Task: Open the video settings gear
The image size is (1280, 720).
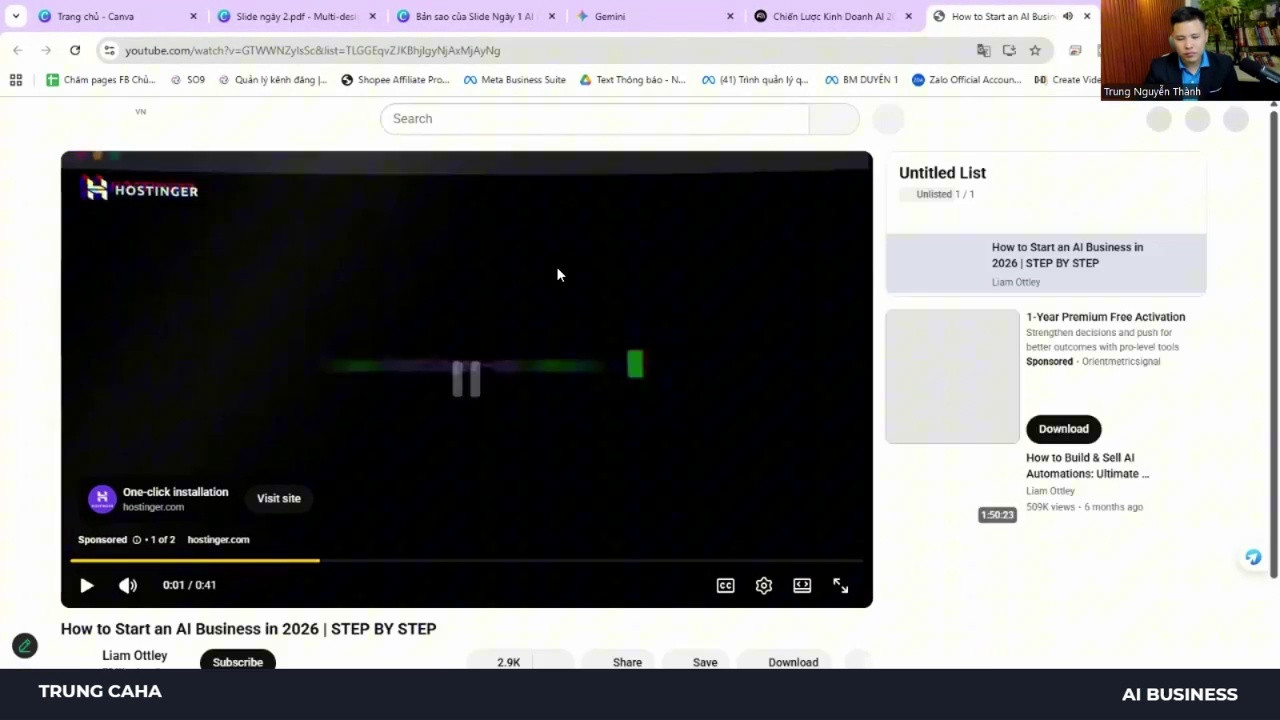Action: [764, 586]
